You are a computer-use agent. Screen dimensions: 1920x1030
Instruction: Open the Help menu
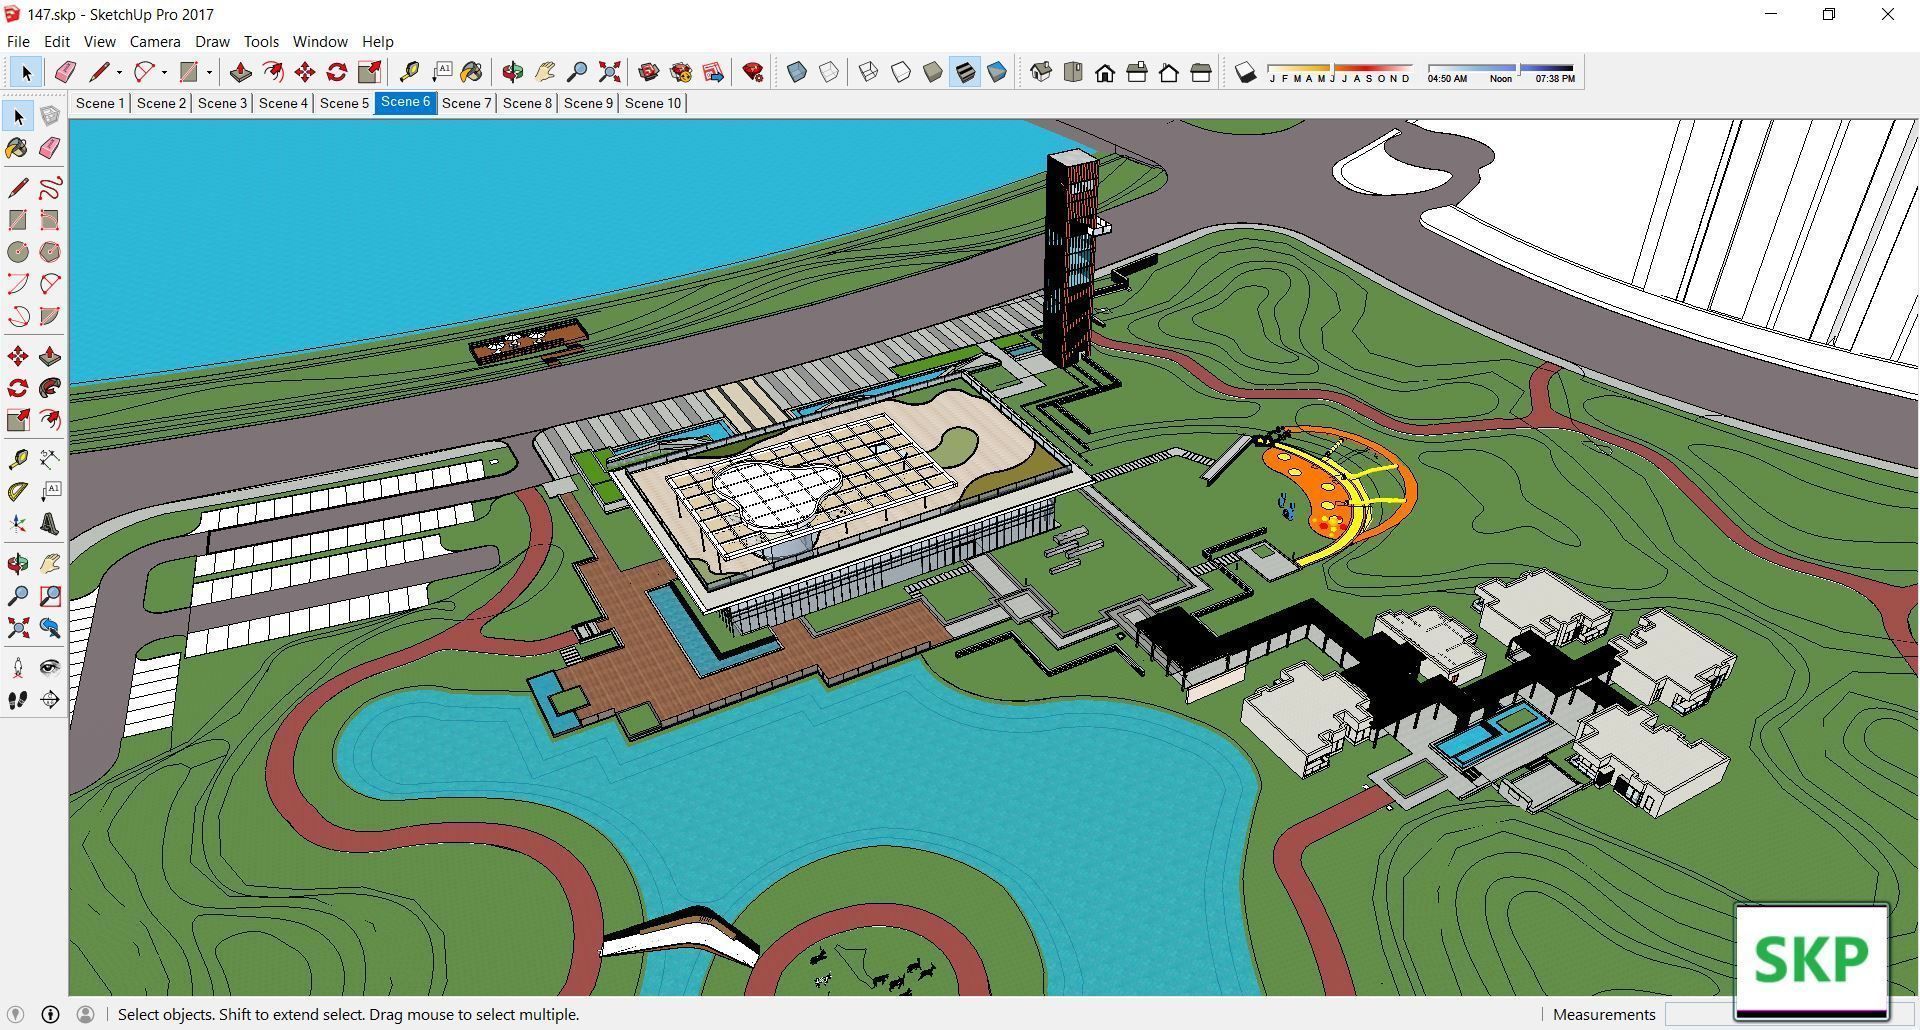(377, 41)
